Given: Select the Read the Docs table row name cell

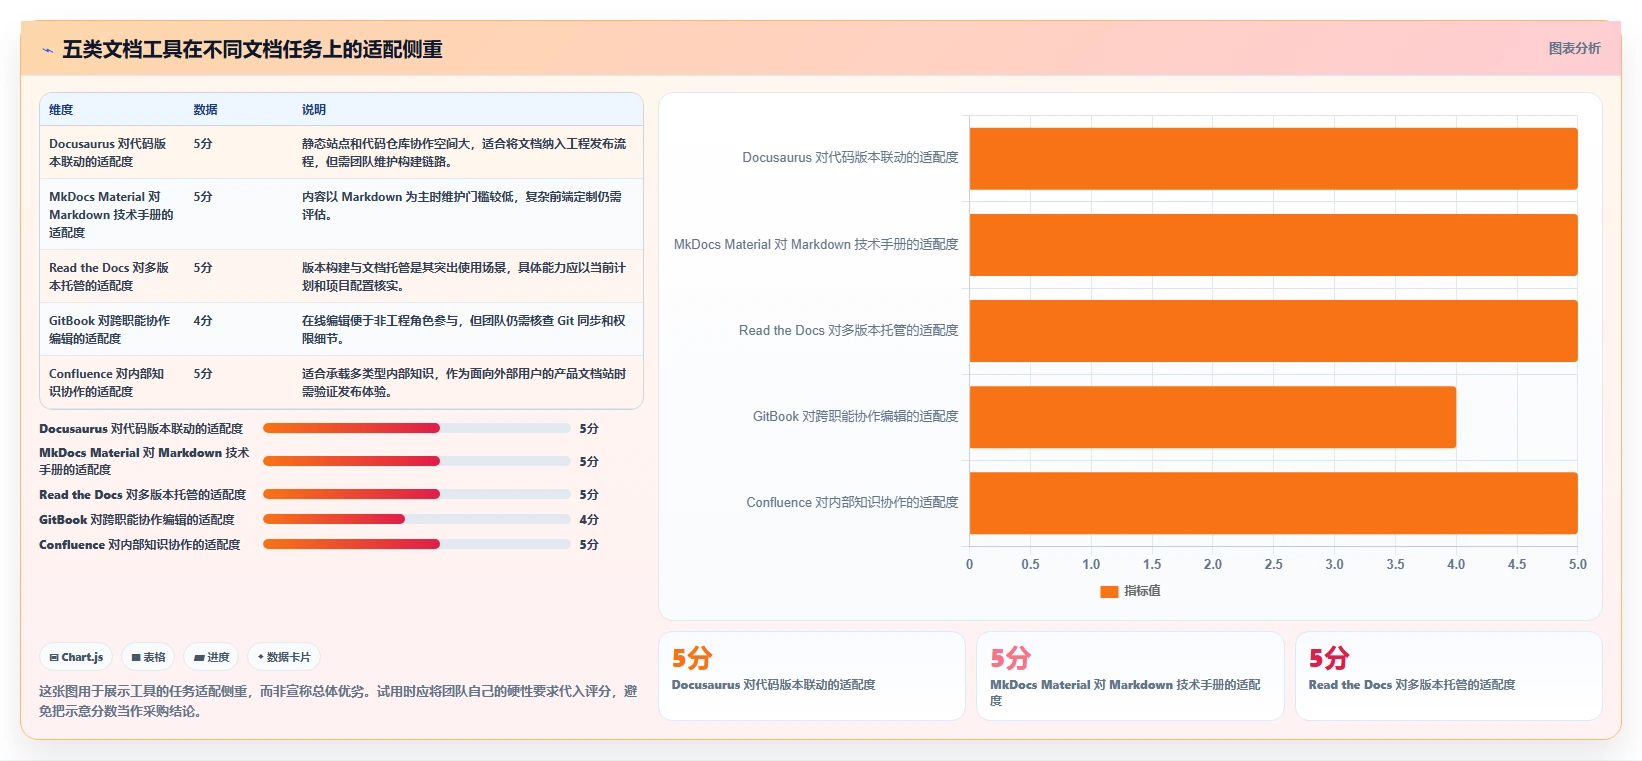Looking at the screenshot, I should click(x=110, y=276).
